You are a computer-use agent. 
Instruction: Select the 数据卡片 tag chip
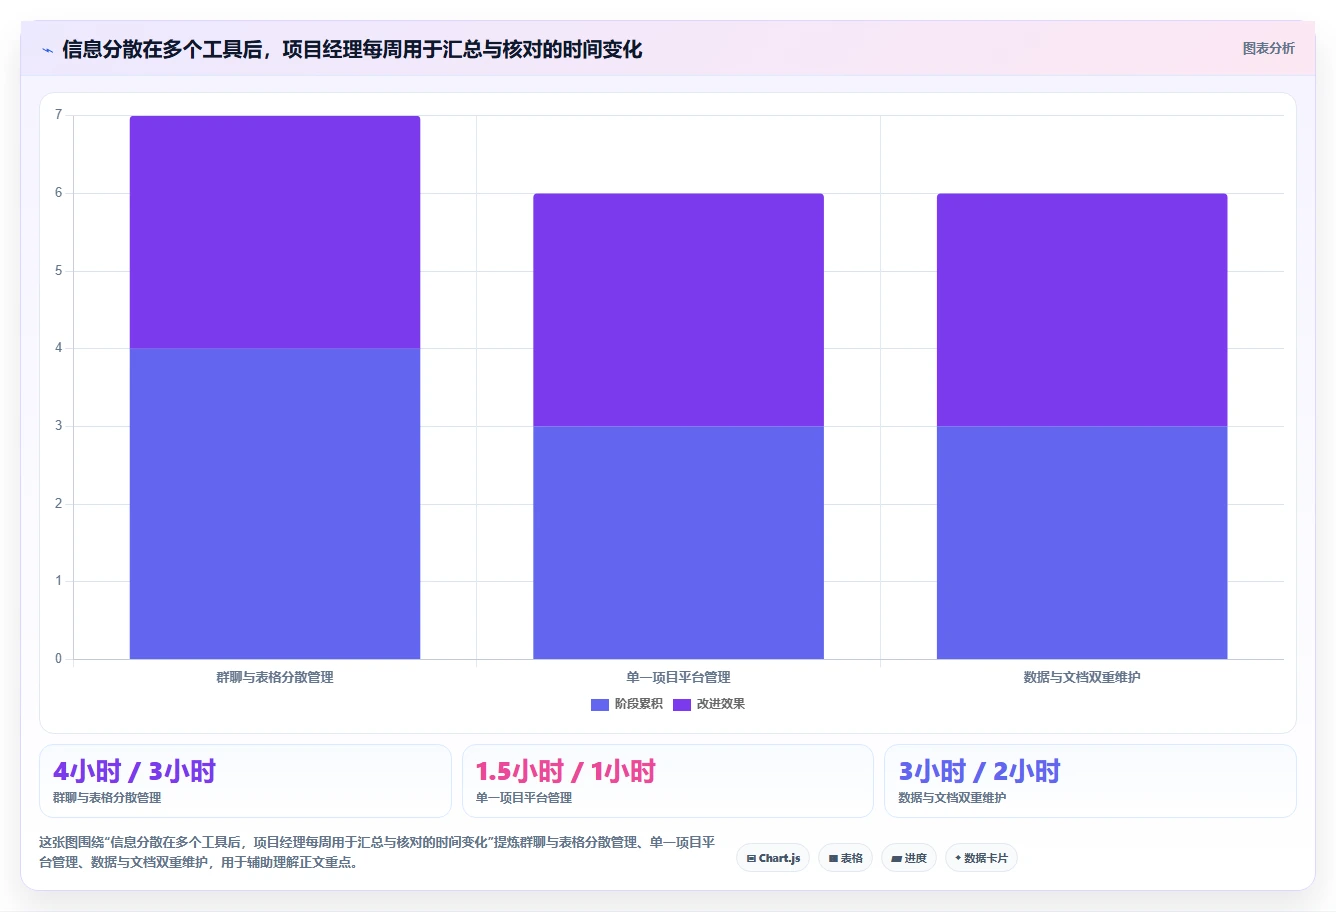[x=981, y=858]
